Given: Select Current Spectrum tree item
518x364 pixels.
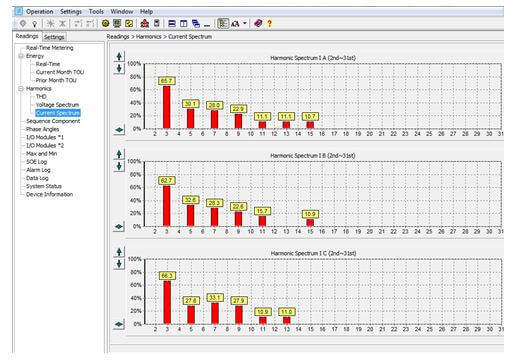Looking at the screenshot, I should (58, 113).
